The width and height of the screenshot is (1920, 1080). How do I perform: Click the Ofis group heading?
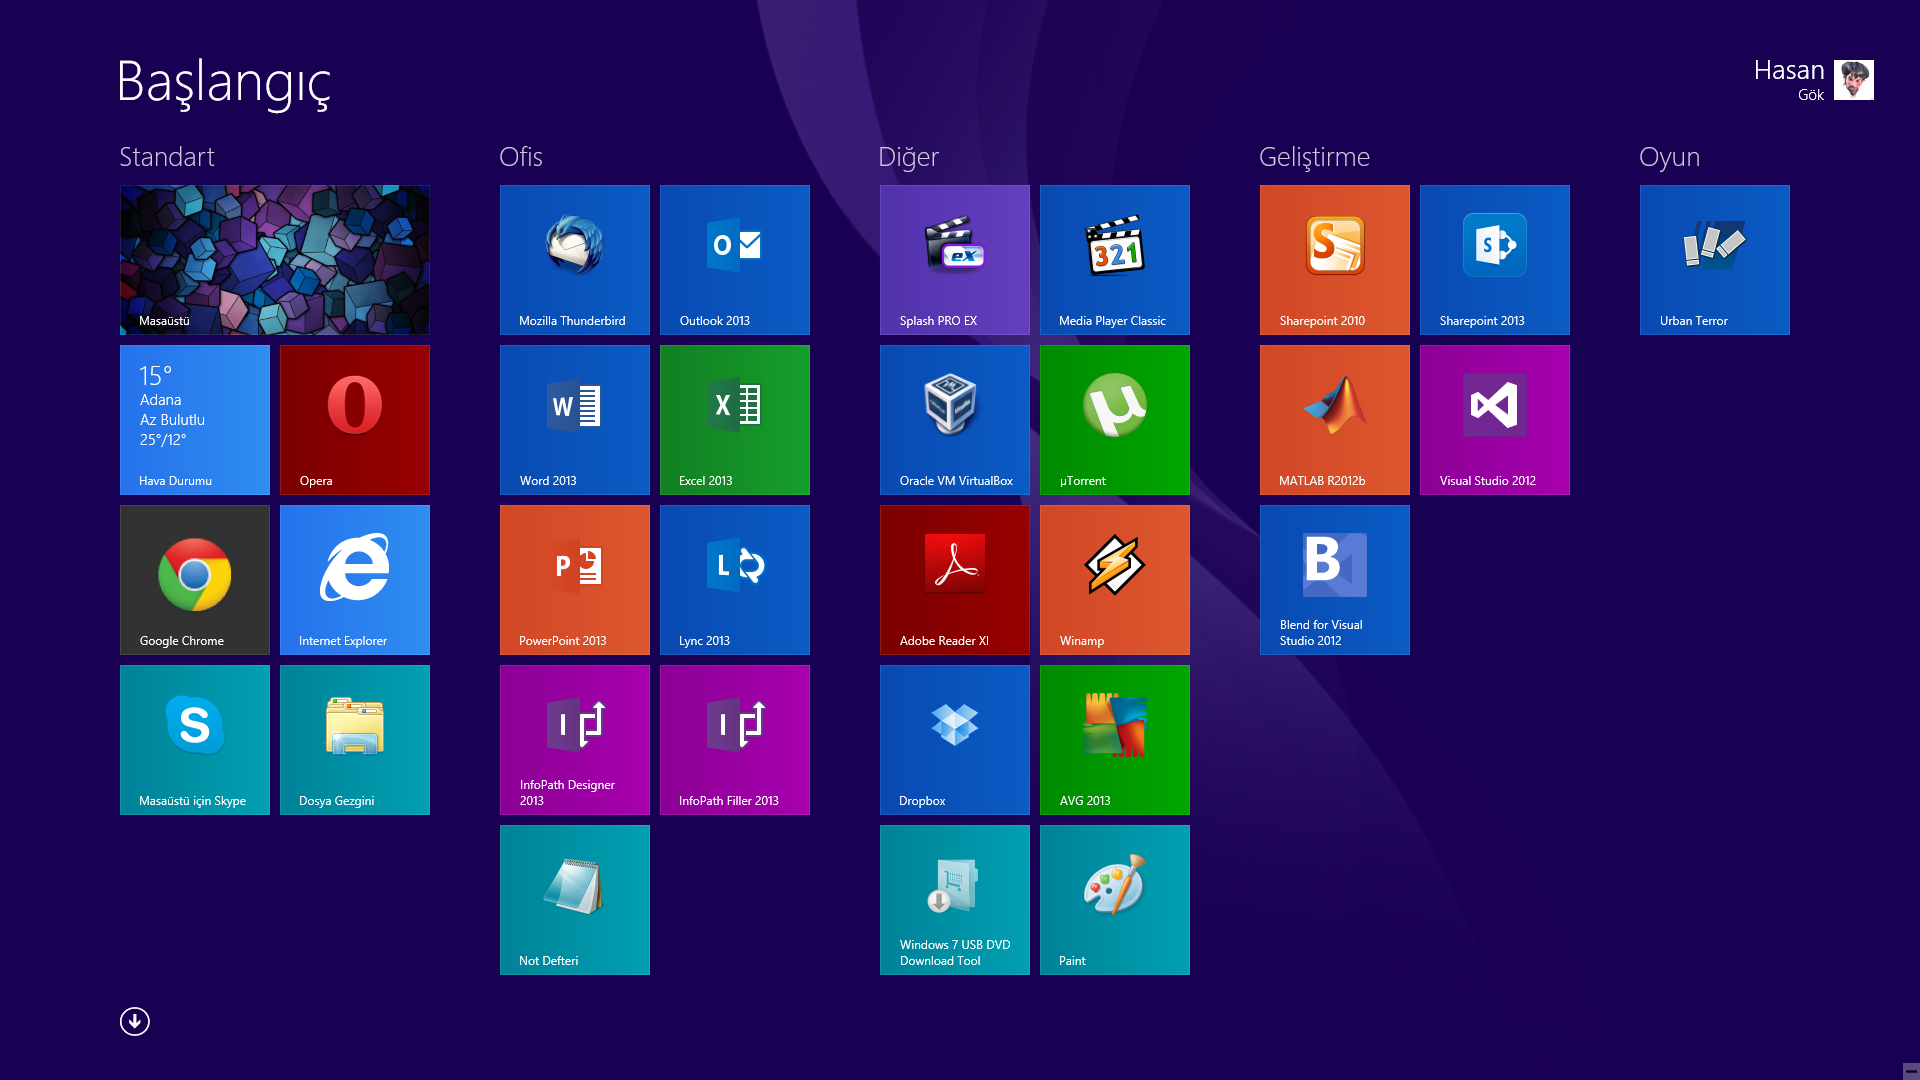click(520, 157)
